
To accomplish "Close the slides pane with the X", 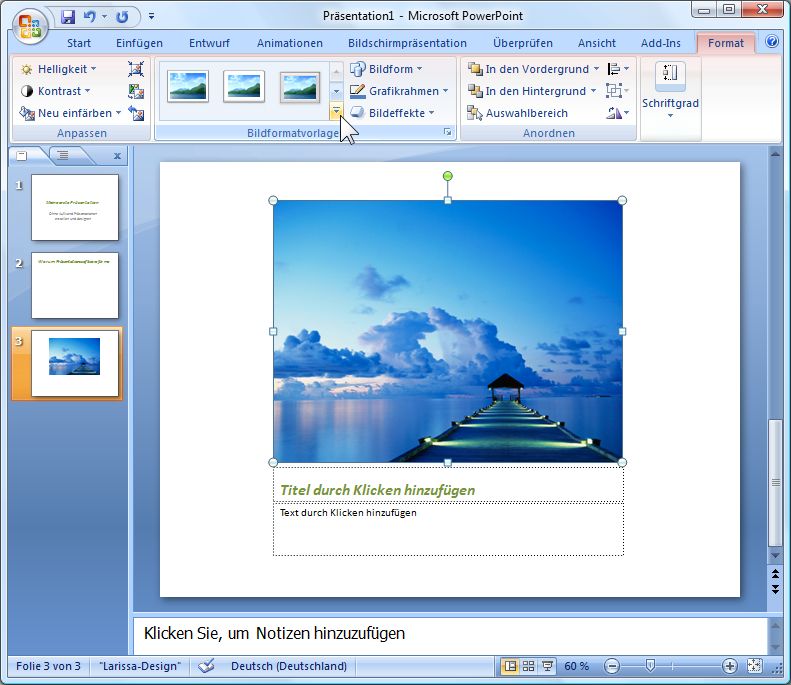I will (117, 156).
